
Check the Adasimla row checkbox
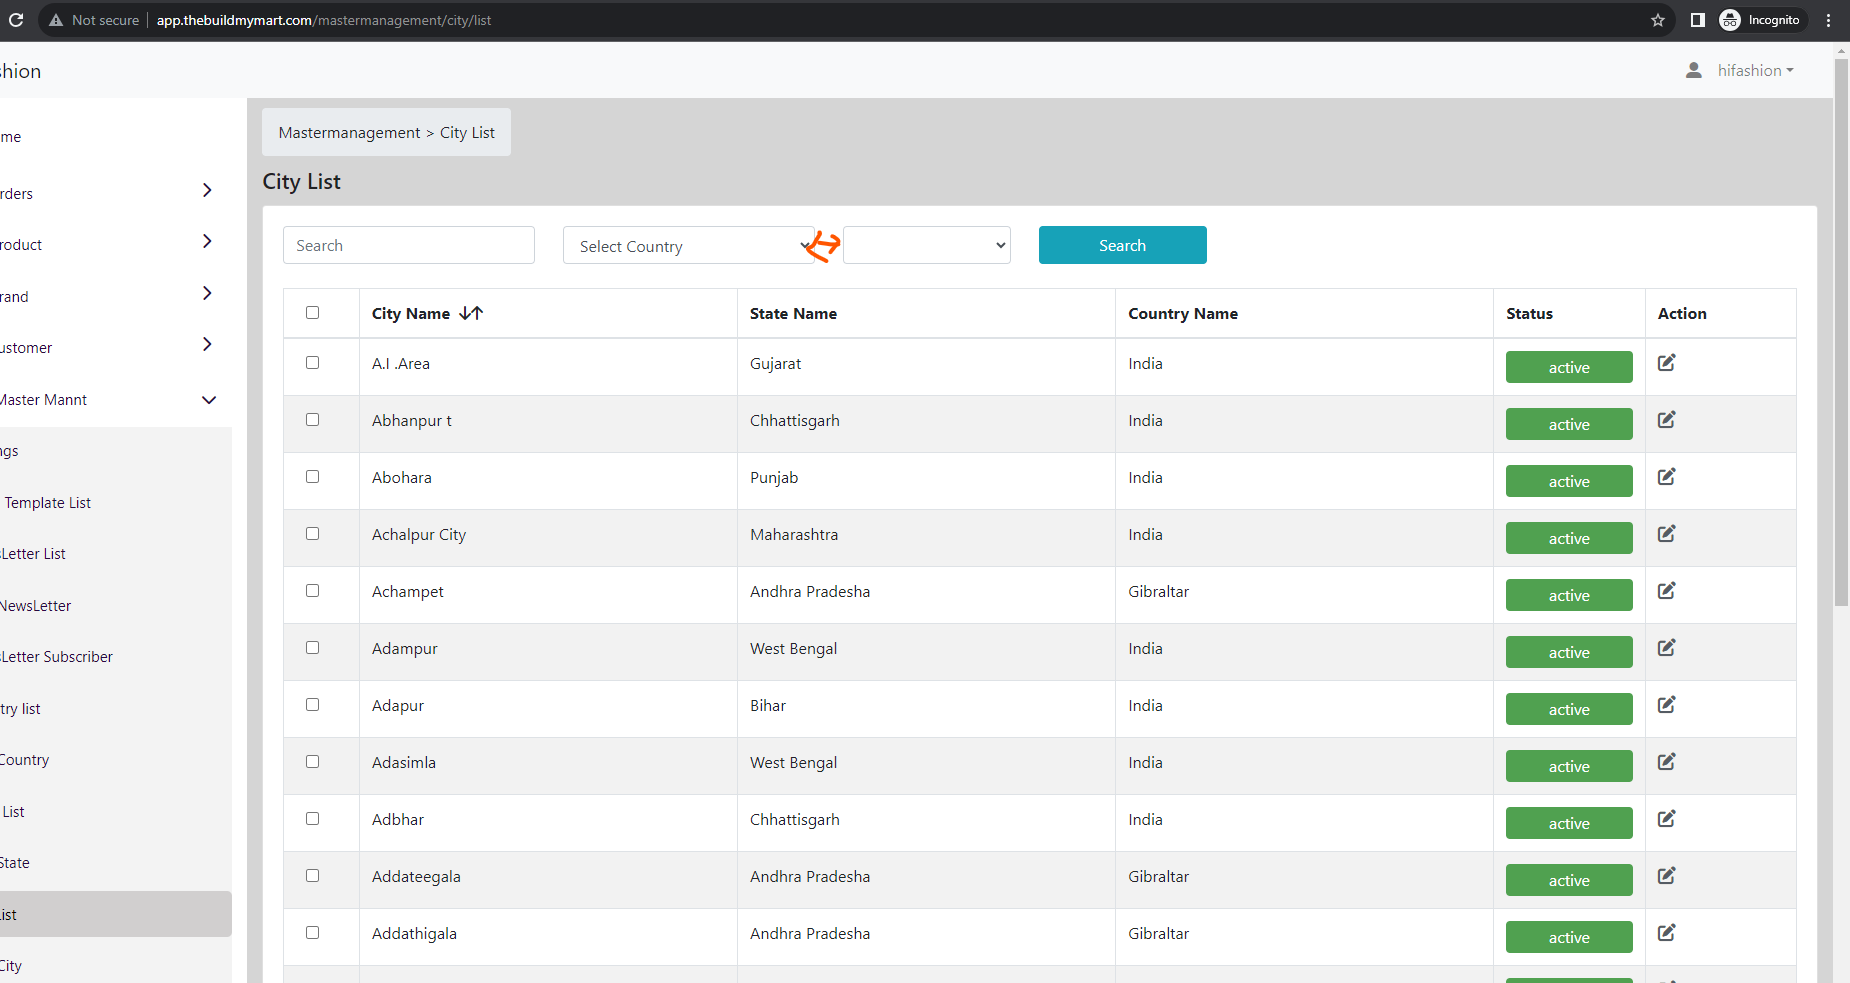tap(312, 761)
